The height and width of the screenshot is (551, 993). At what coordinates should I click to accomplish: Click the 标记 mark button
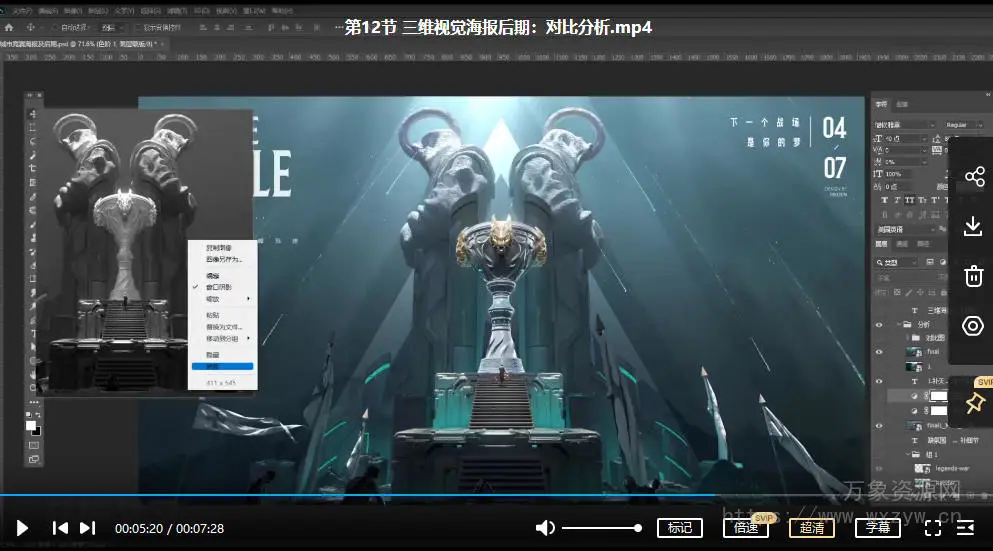click(x=680, y=528)
